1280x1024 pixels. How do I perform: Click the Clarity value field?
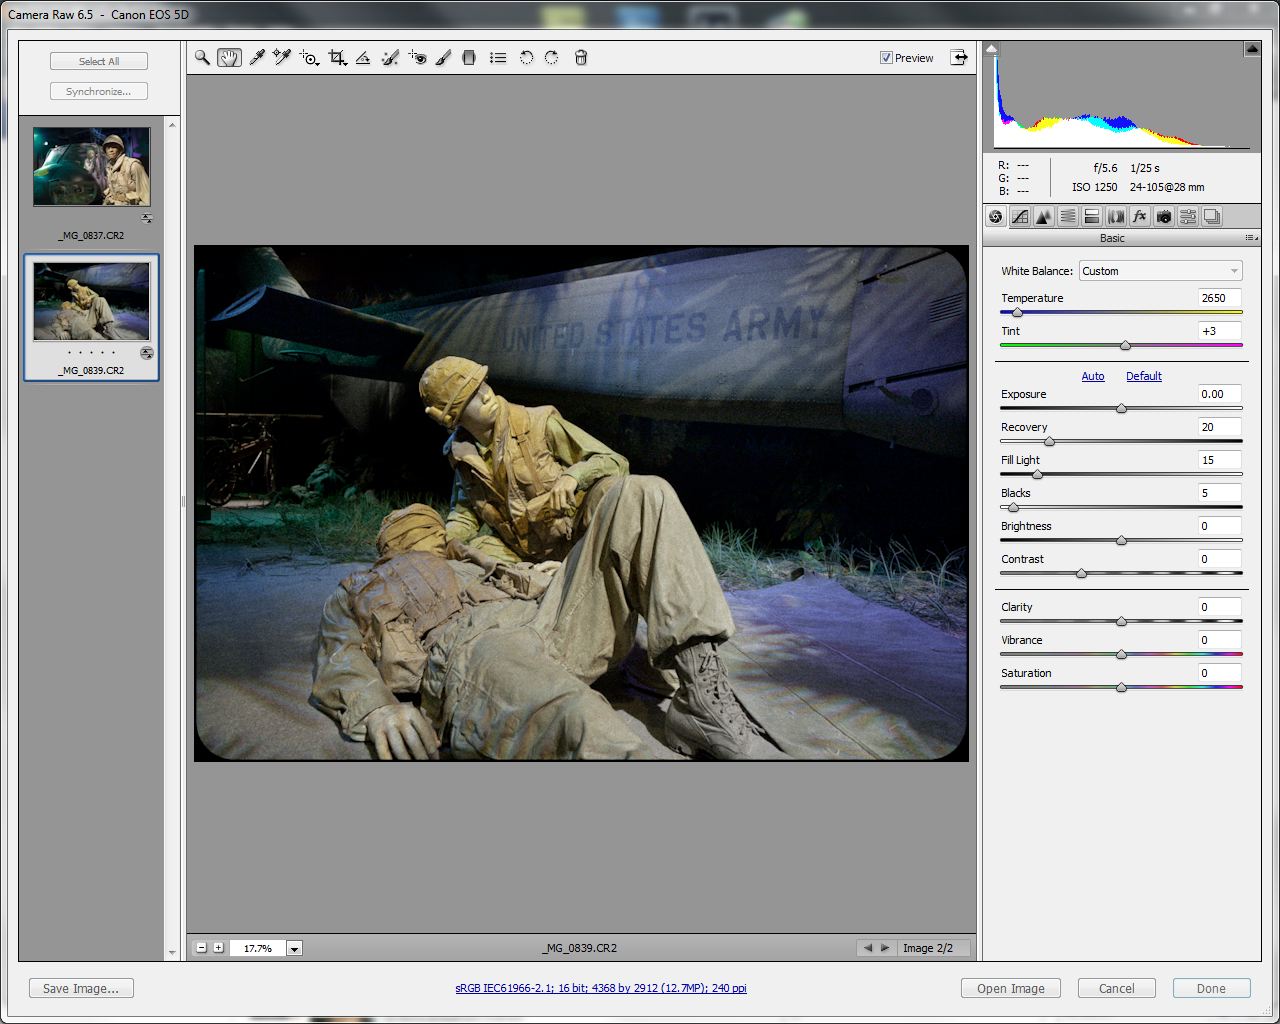tap(1219, 607)
